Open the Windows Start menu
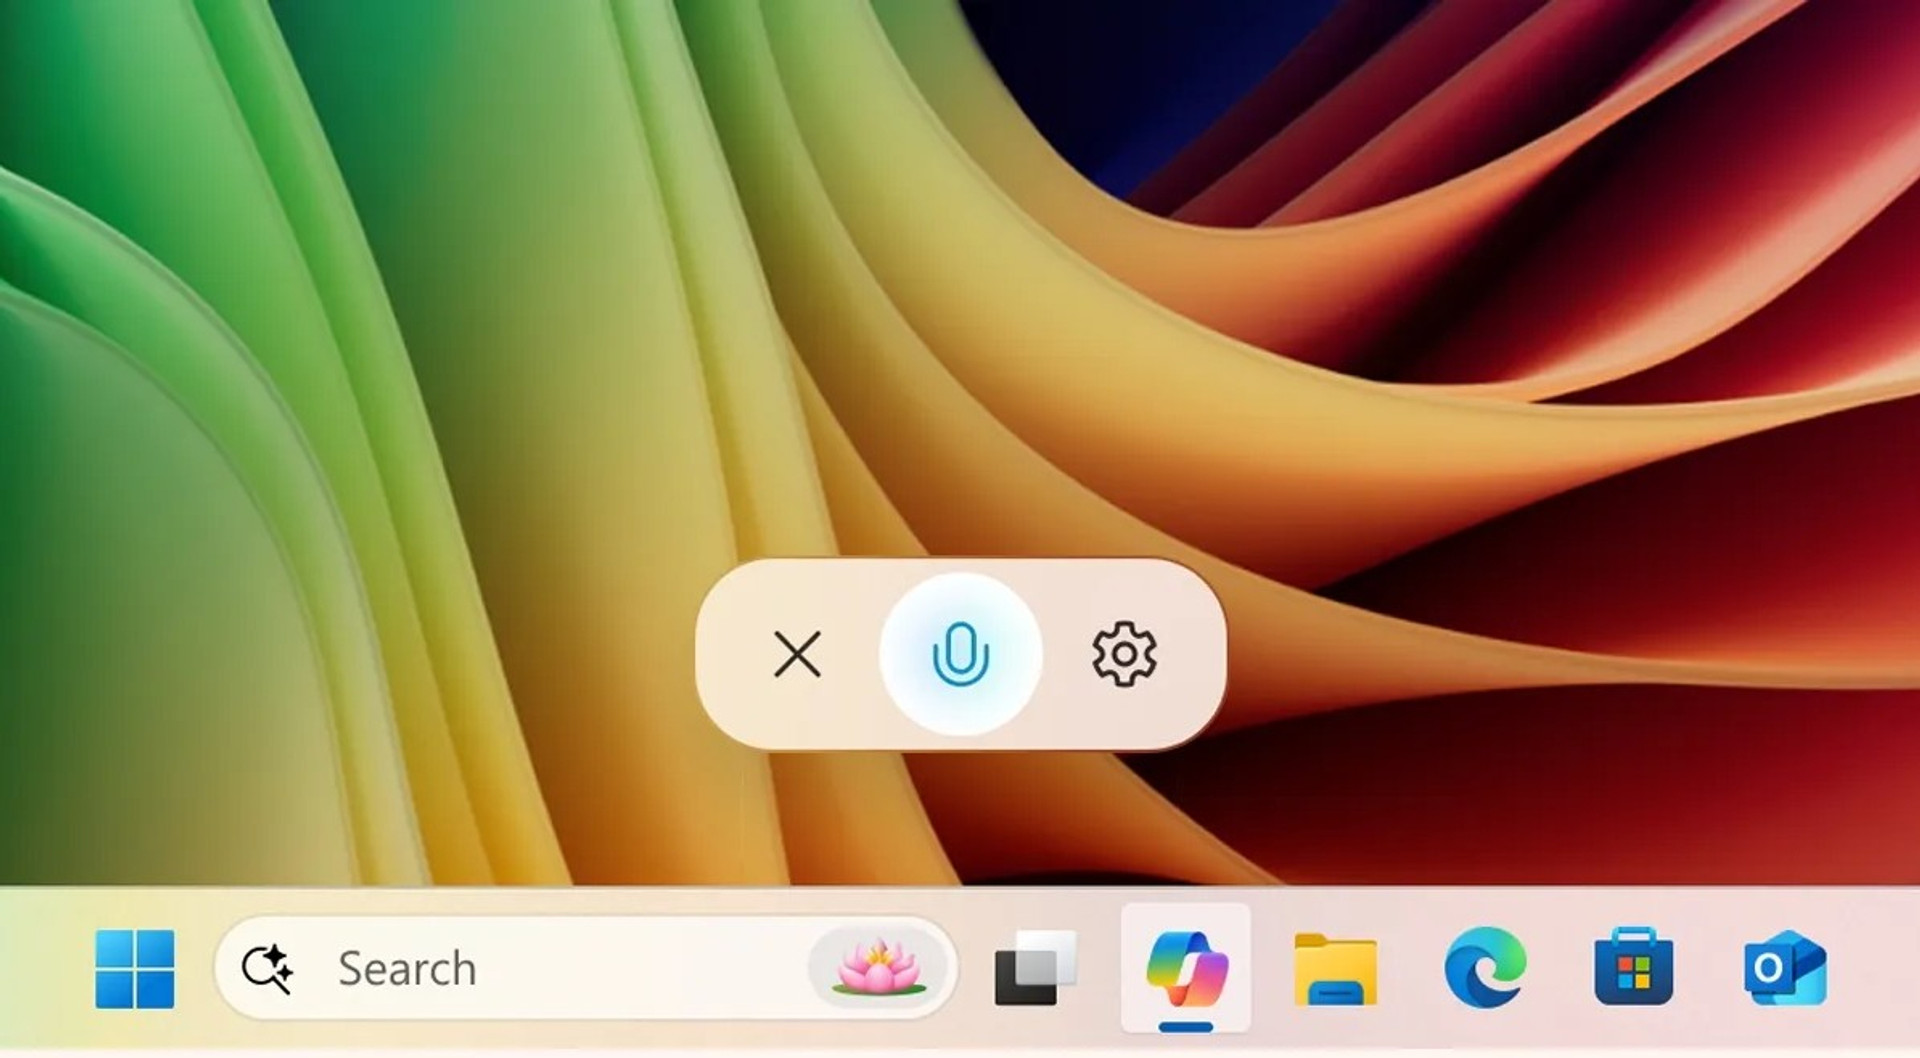The image size is (1920, 1058). coord(135,968)
